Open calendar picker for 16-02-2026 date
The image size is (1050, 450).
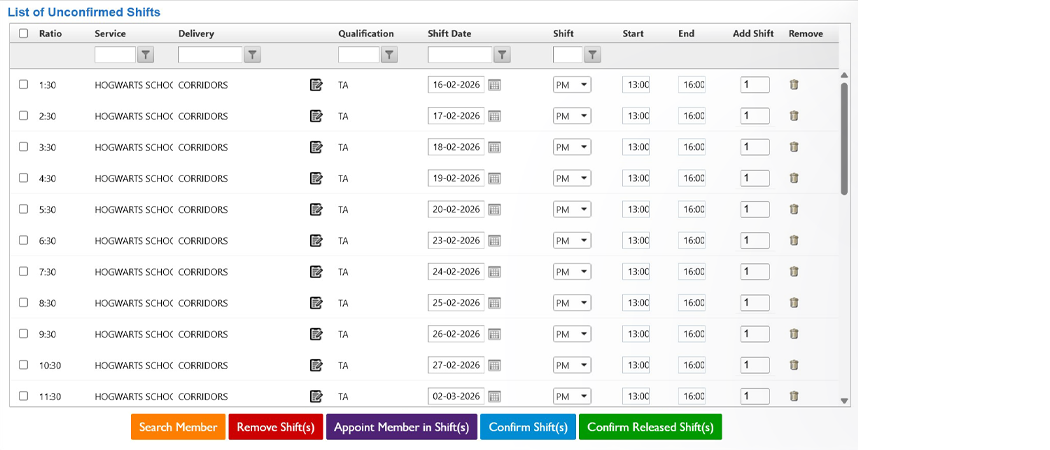coord(494,85)
